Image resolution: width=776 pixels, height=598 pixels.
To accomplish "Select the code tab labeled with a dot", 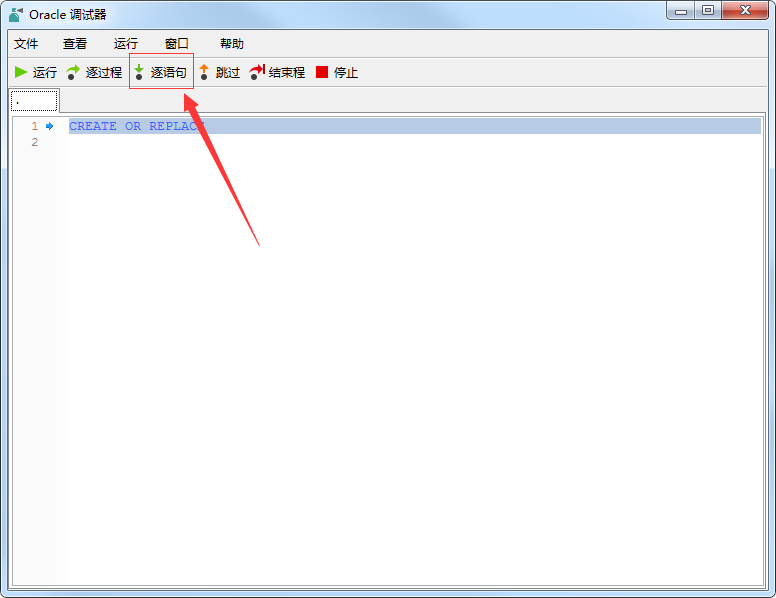I will point(34,101).
